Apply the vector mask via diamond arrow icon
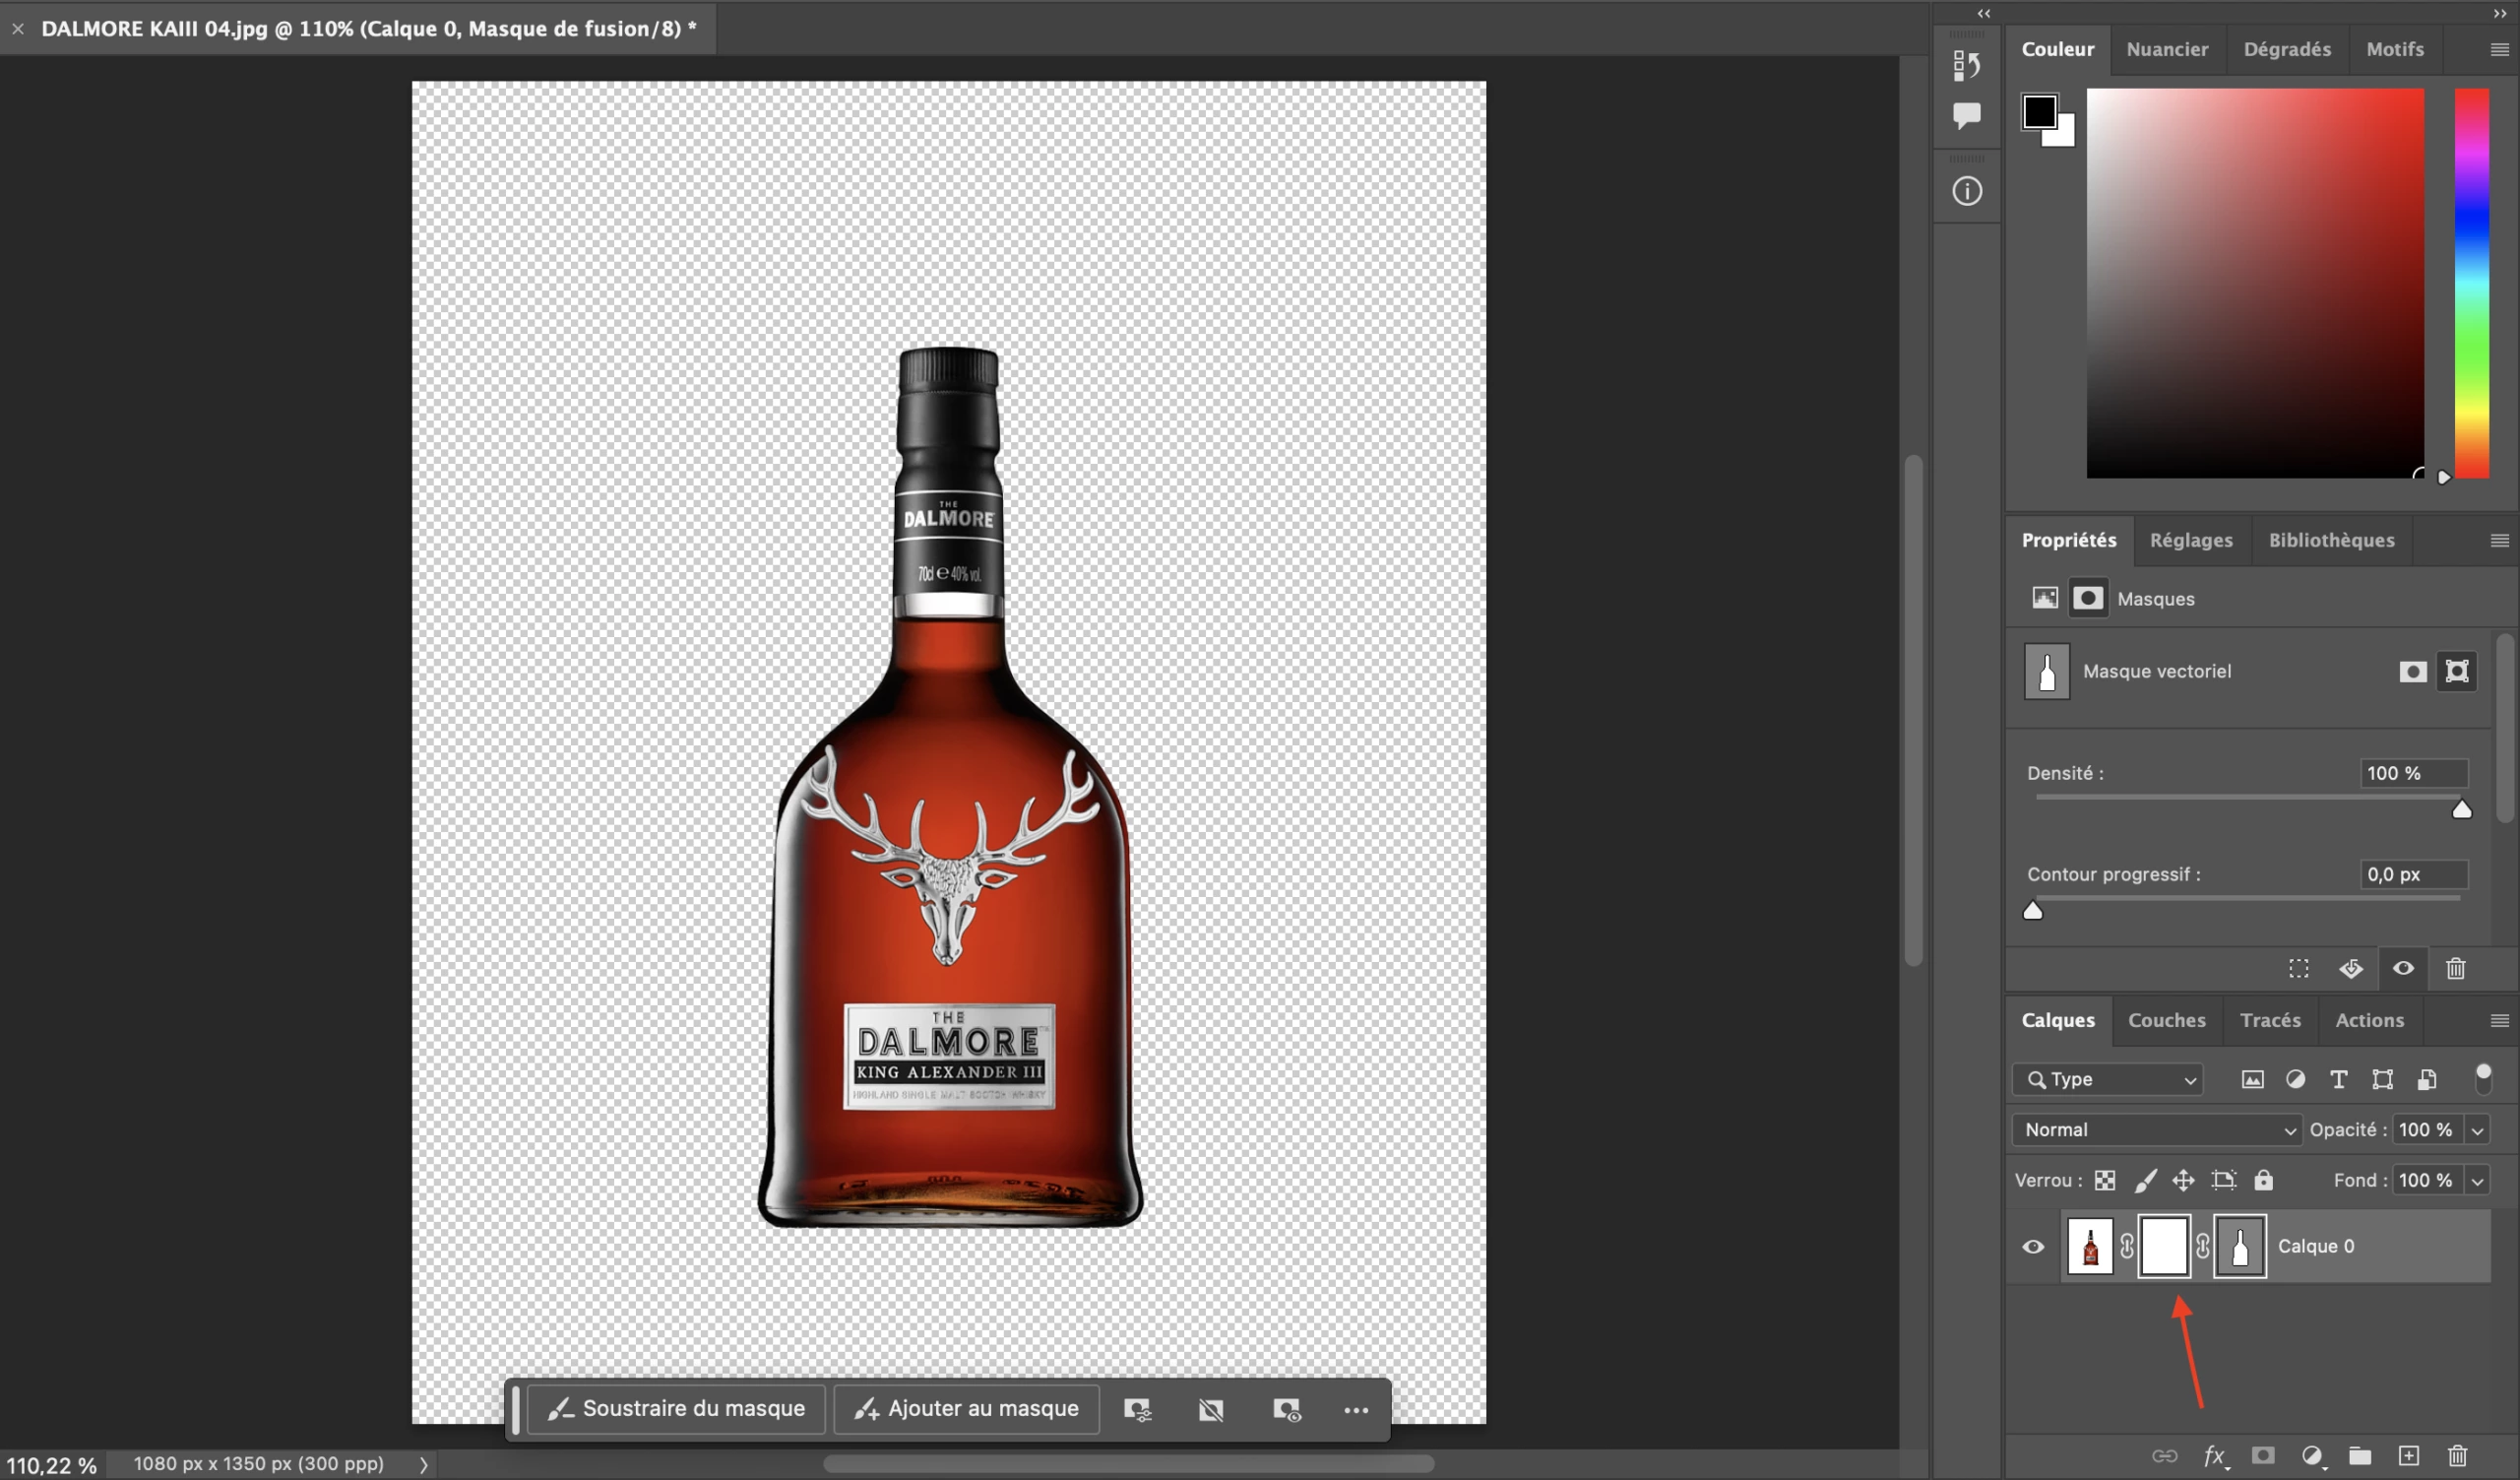The image size is (2520, 1480). coord(2351,968)
